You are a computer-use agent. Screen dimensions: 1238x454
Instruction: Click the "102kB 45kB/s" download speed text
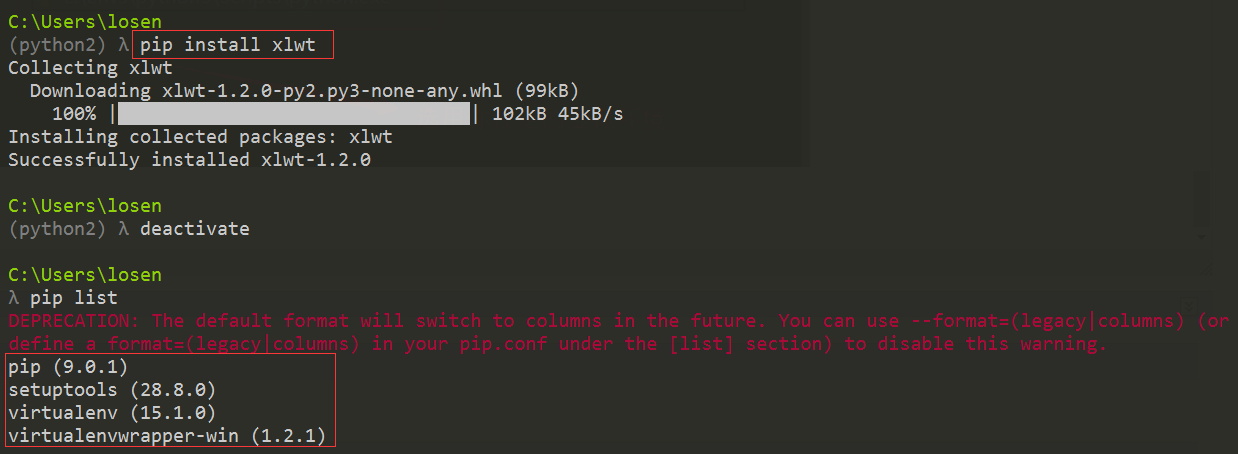coord(557,114)
